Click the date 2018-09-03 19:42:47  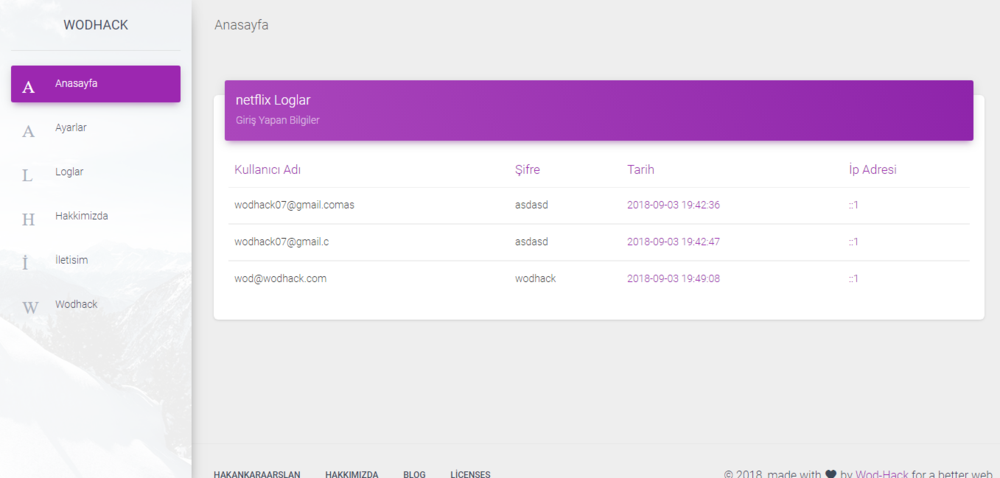pos(673,242)
